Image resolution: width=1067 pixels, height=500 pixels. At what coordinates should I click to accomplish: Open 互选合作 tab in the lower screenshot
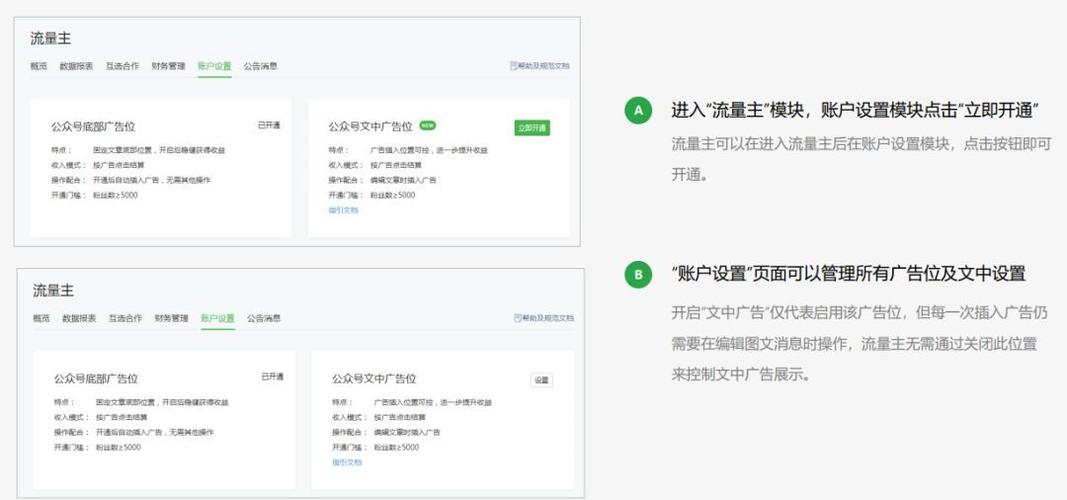point(125,318)
